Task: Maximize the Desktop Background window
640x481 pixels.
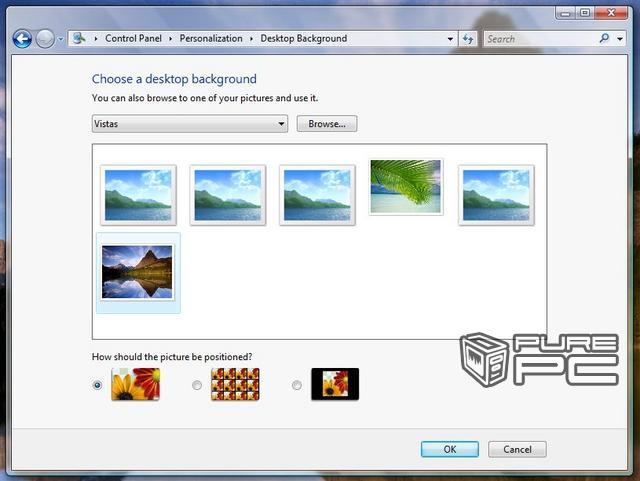Action: [584, 13]
